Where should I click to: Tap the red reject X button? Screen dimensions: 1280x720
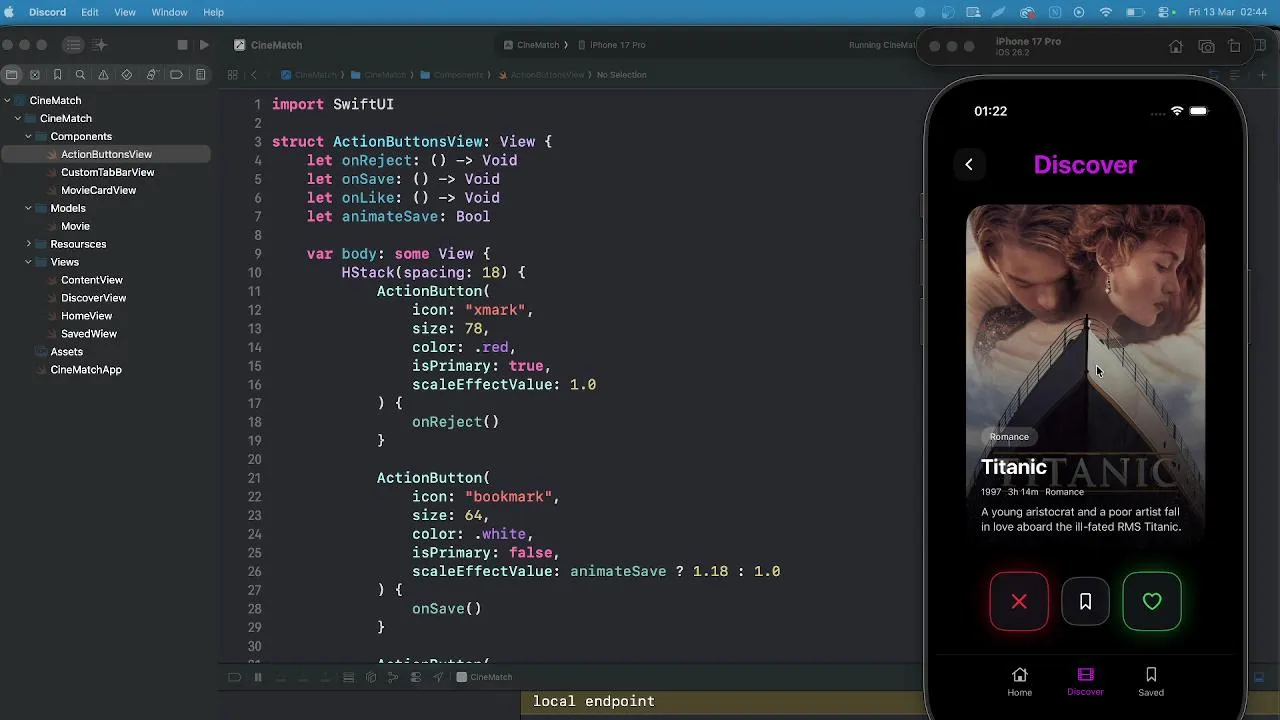(x=1019, y=601)
